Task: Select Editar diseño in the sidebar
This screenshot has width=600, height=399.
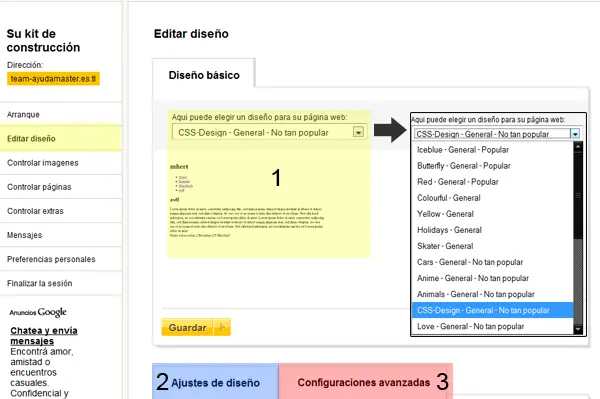Action: click(x=61, y=138)
